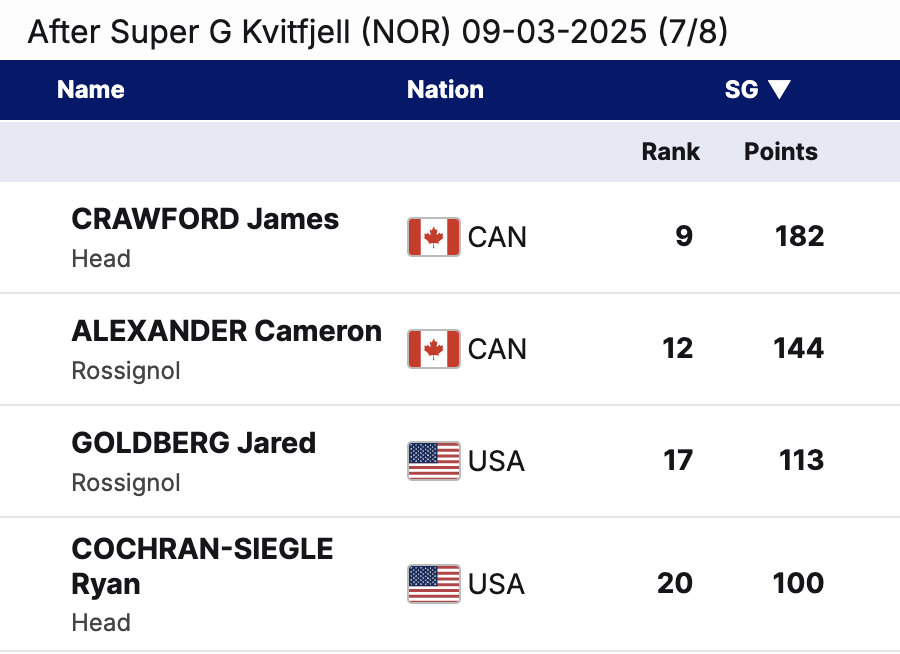Click the Points subheader
The image size is (900, 654).
pos(781,152)
